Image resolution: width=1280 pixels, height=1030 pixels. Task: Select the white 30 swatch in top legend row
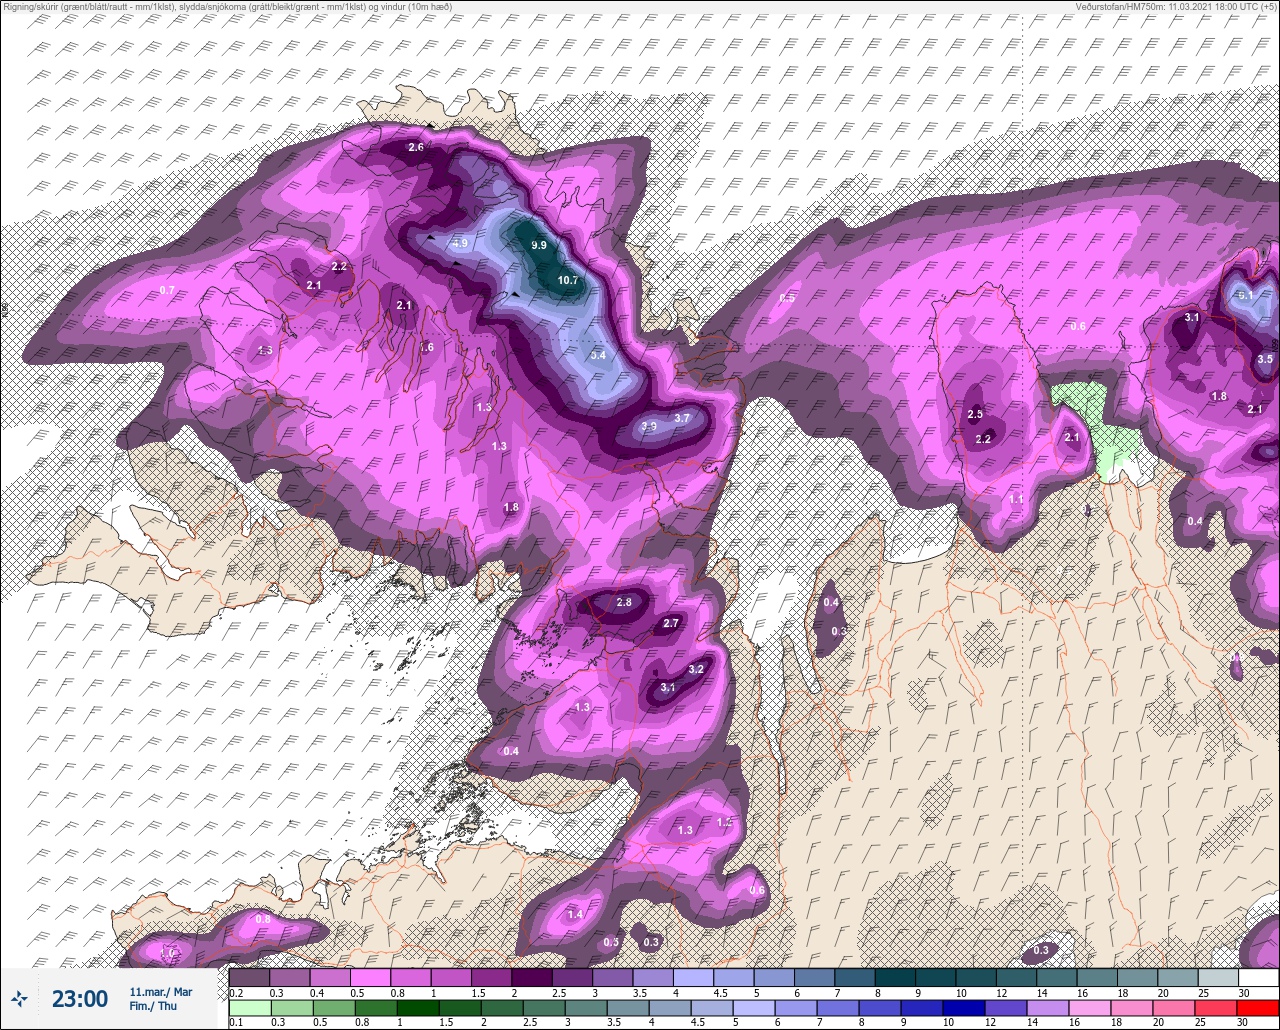pos(1258,977)
